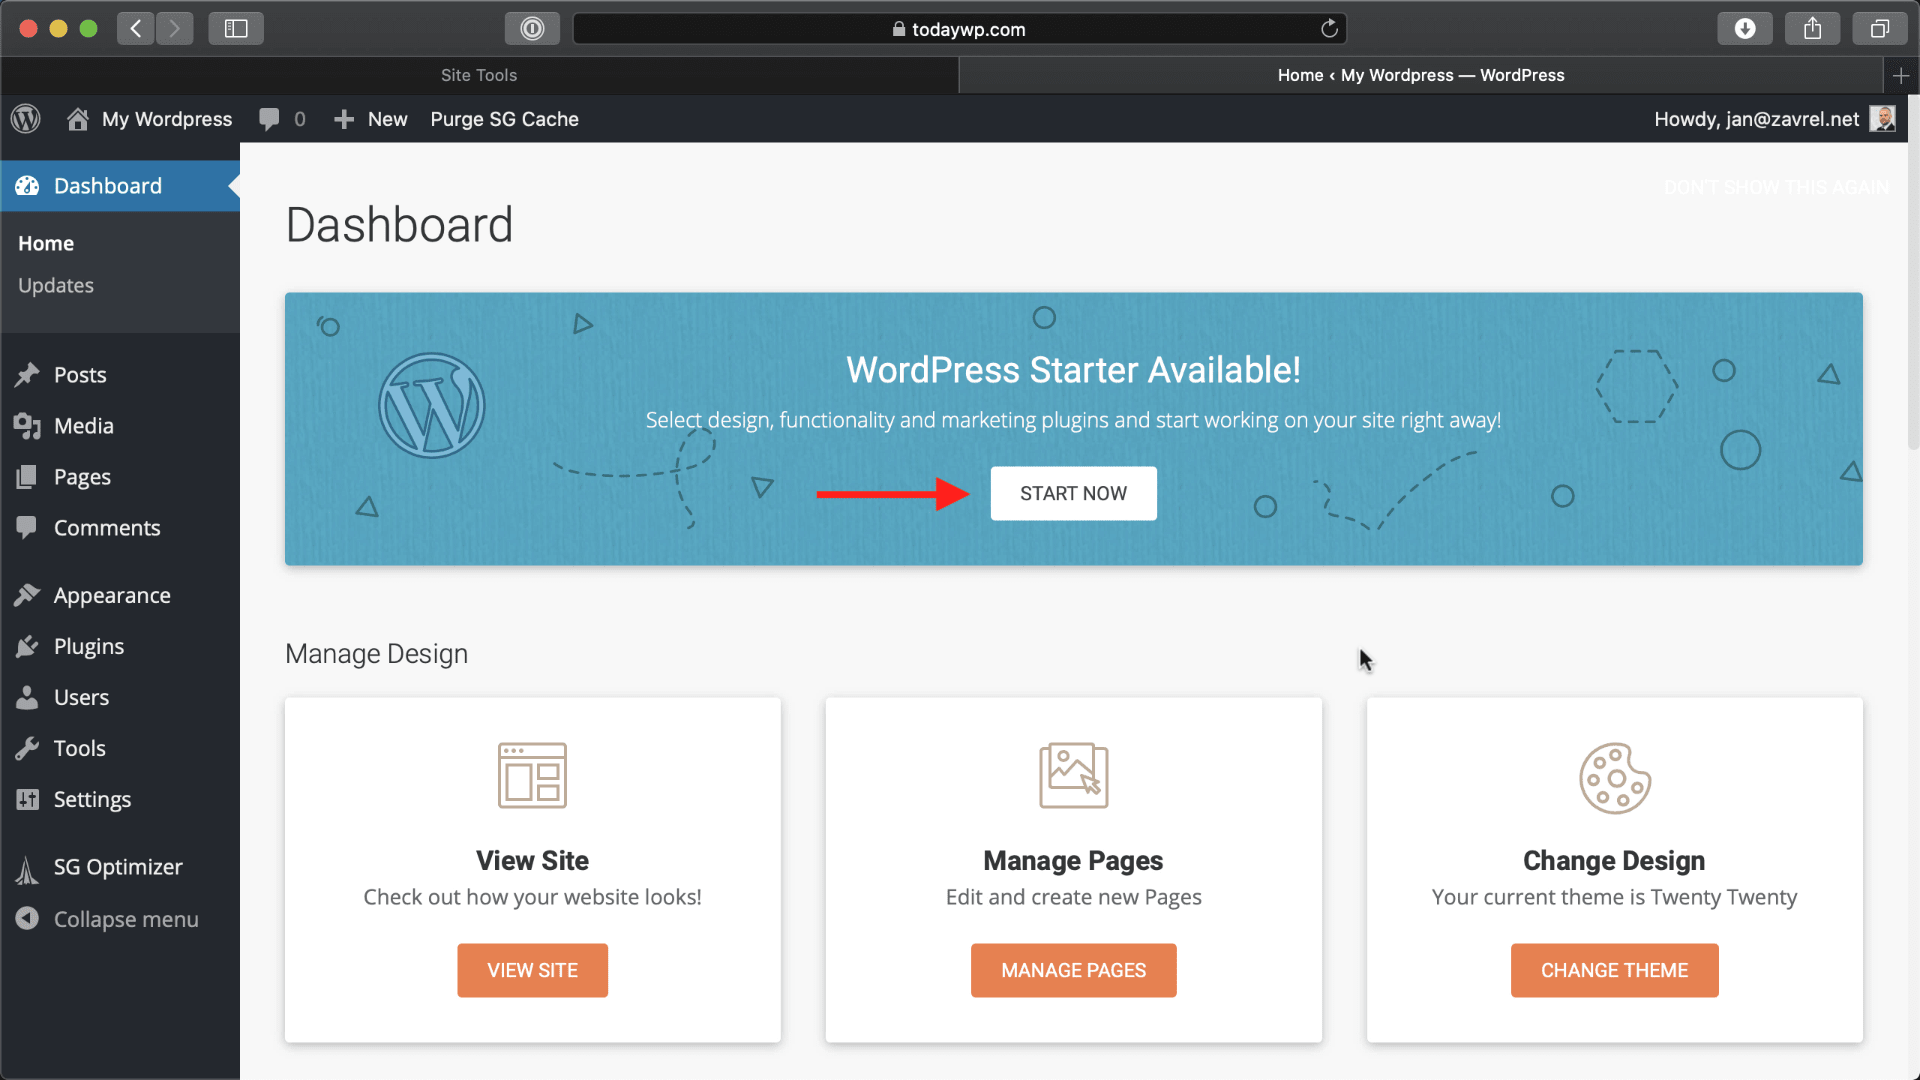The image size is (1920, 1080).
Task: Click the Plugins plug icon
Action: click(27, 646)
